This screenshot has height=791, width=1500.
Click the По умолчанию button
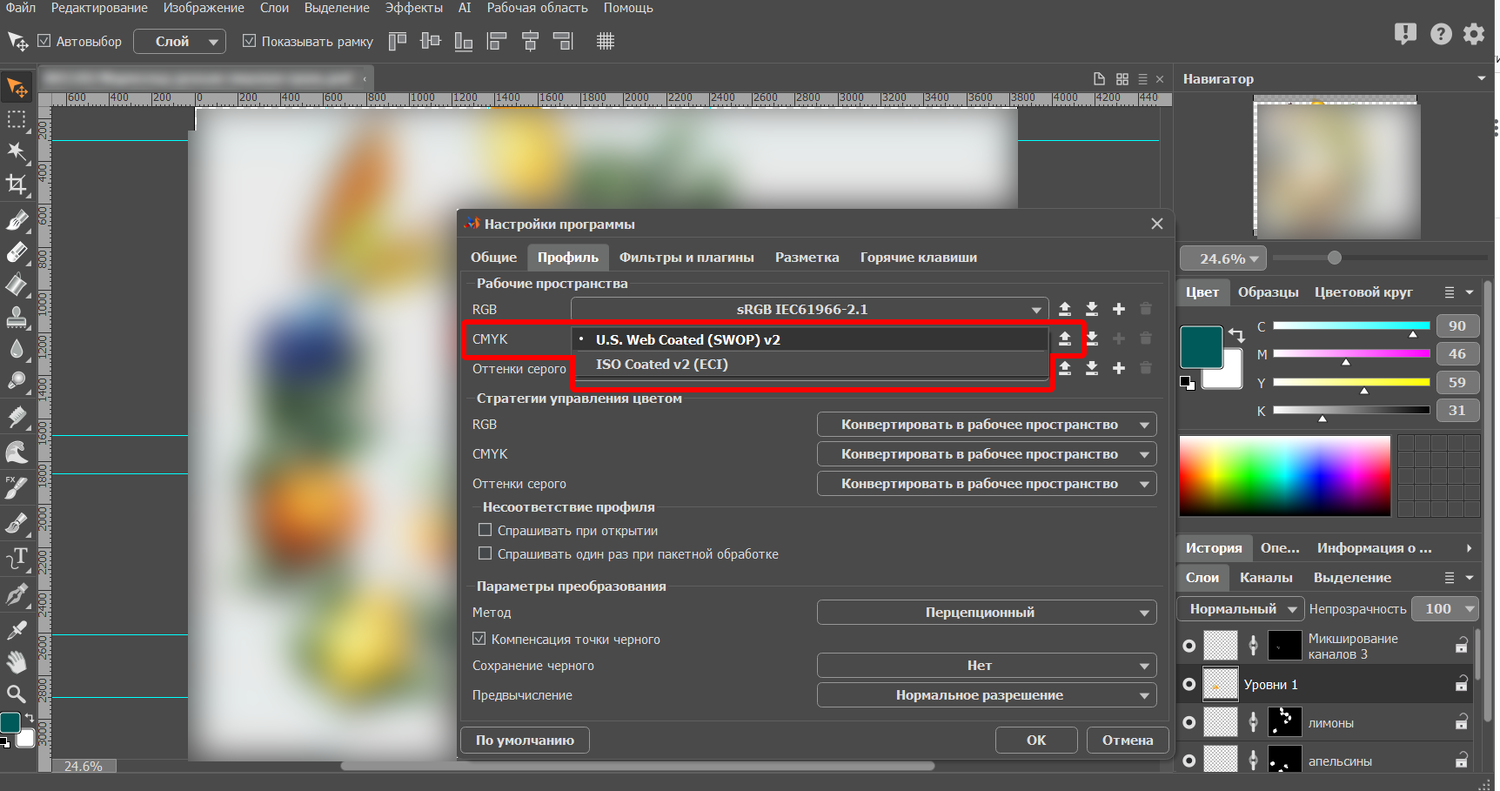pyautogui.click(x=525, y=740)
